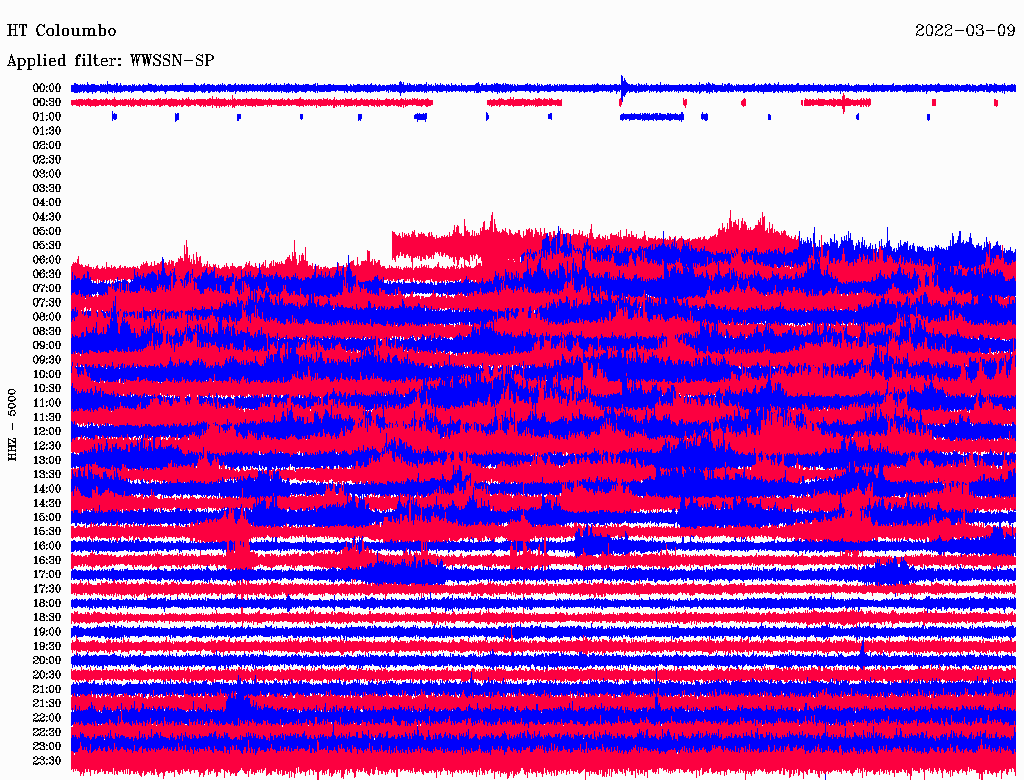Select the 02:30 time label

(47, 159)
